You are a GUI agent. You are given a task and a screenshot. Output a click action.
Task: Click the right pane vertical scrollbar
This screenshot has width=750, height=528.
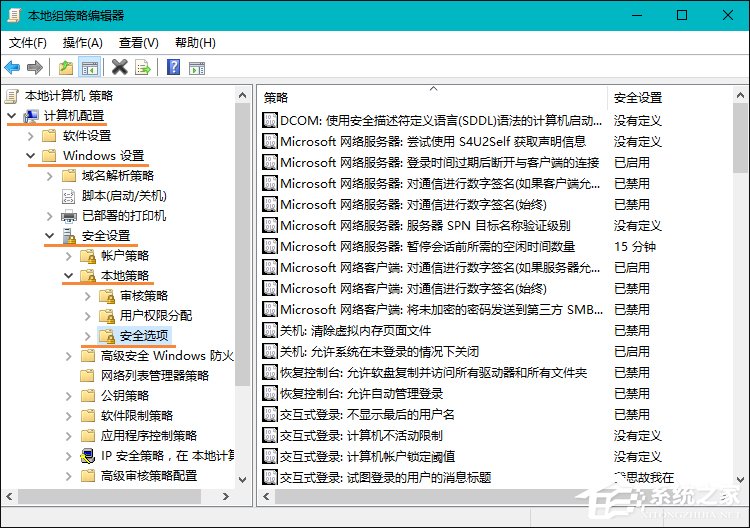pyautogui.click(x=740, y=300)
